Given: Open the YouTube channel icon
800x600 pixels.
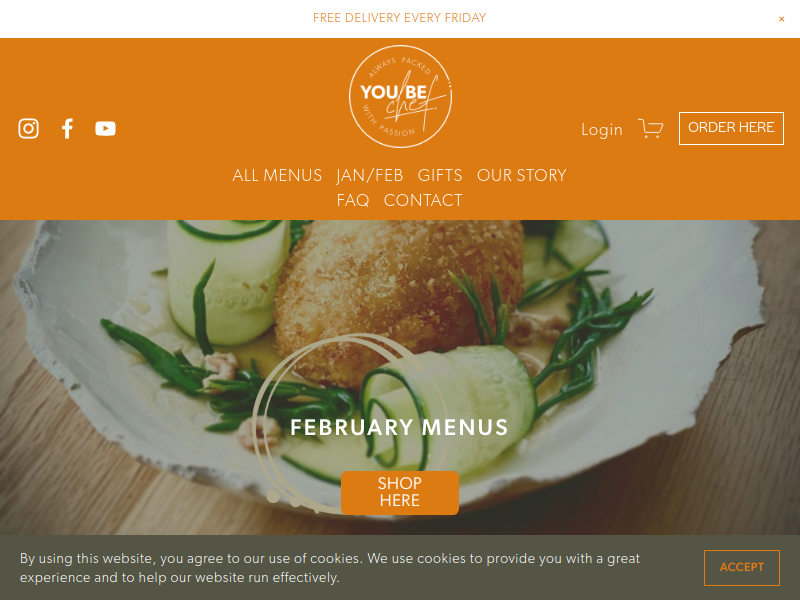Looking at the screenshot, I should (x=106, y=129).
